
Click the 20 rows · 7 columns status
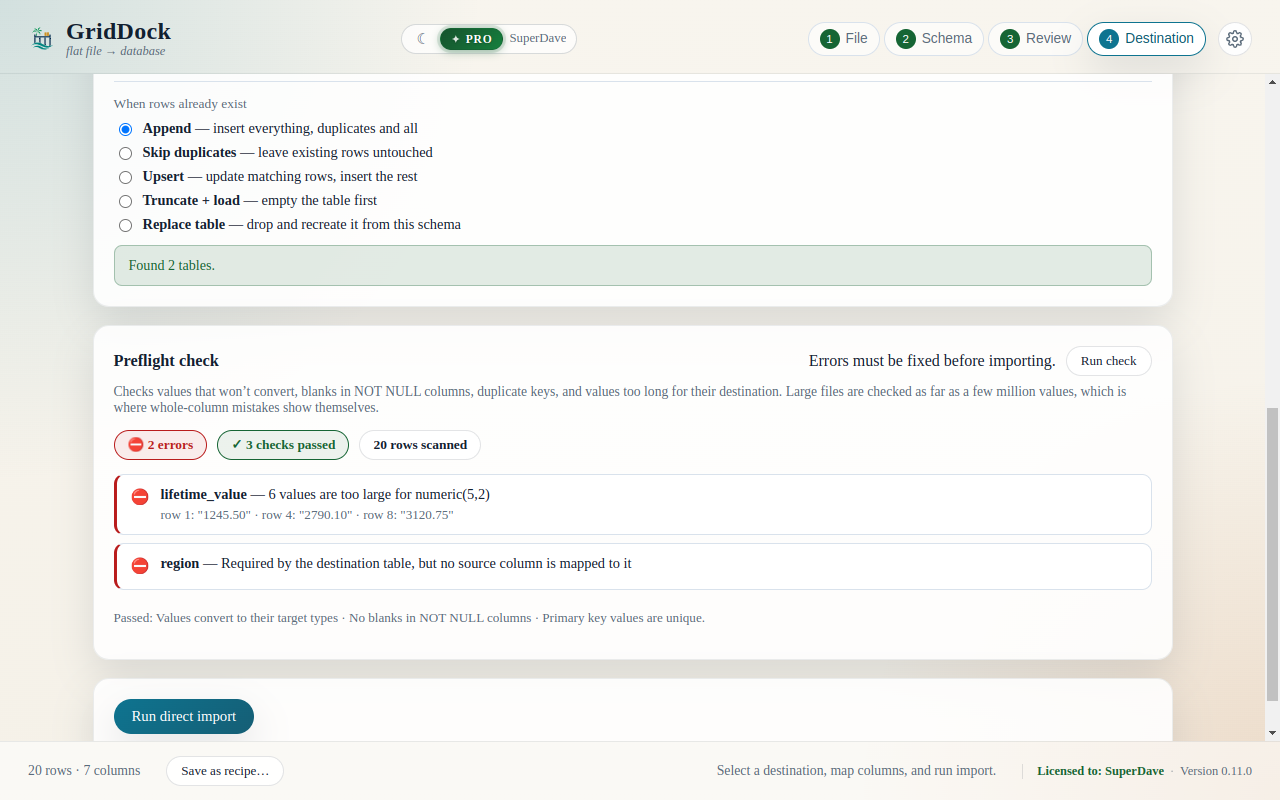(x=84, y=771)
